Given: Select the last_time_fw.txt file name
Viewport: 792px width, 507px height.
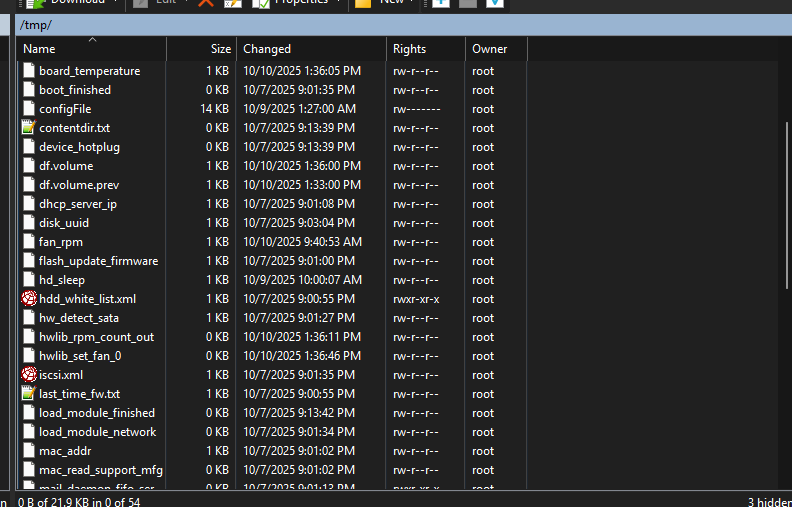Looking at the screenshot, I should click(80, 394).
